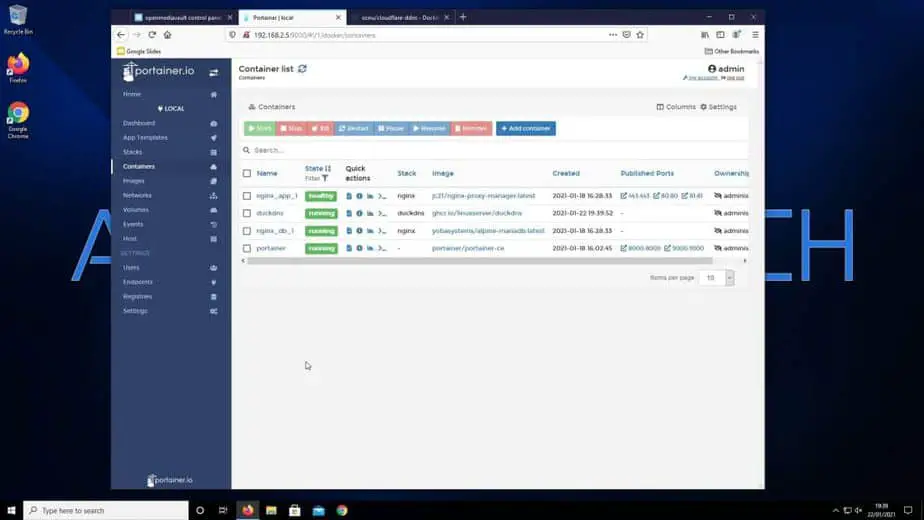Click the horizontal scrollbar under the table

point(480,261)
